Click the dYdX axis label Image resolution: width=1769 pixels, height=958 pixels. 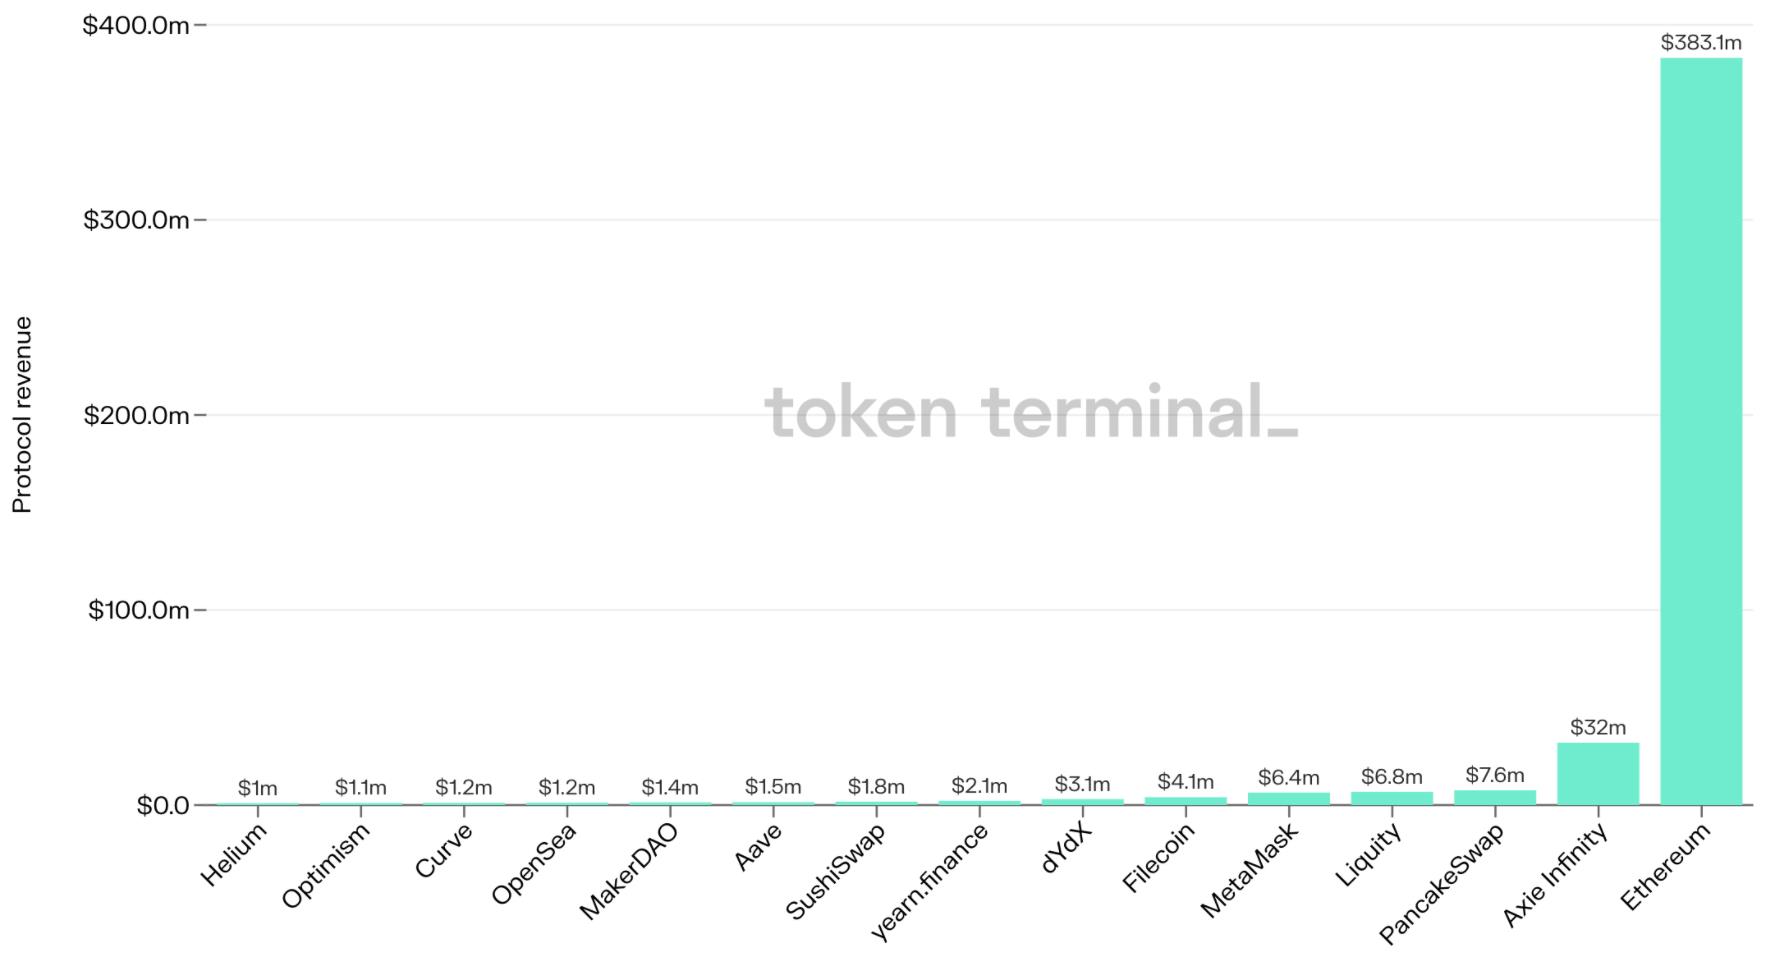[x=1066, y=848]
